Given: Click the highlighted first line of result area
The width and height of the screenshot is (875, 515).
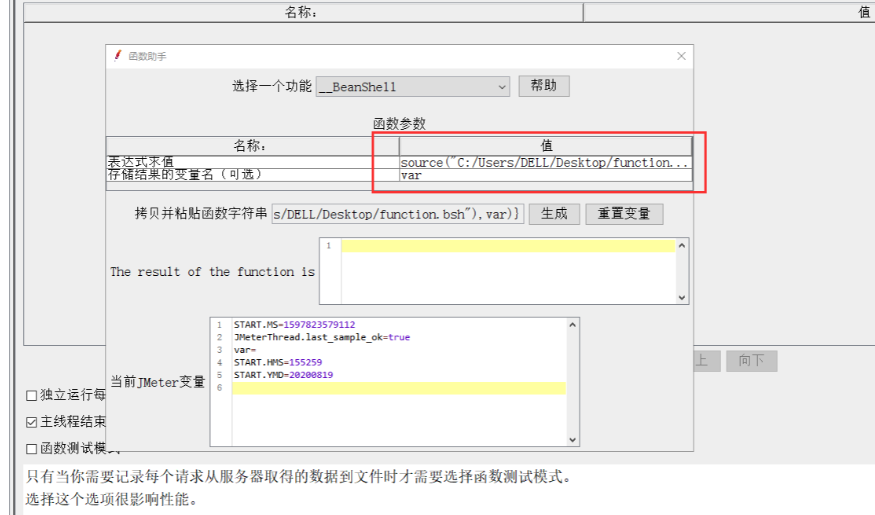Looking at the screenshot, I should click(508, 246).
